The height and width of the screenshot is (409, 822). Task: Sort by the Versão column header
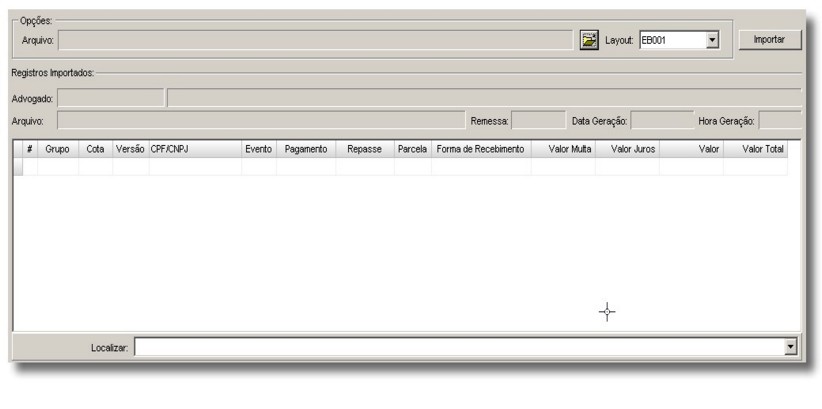pos(131,149)
